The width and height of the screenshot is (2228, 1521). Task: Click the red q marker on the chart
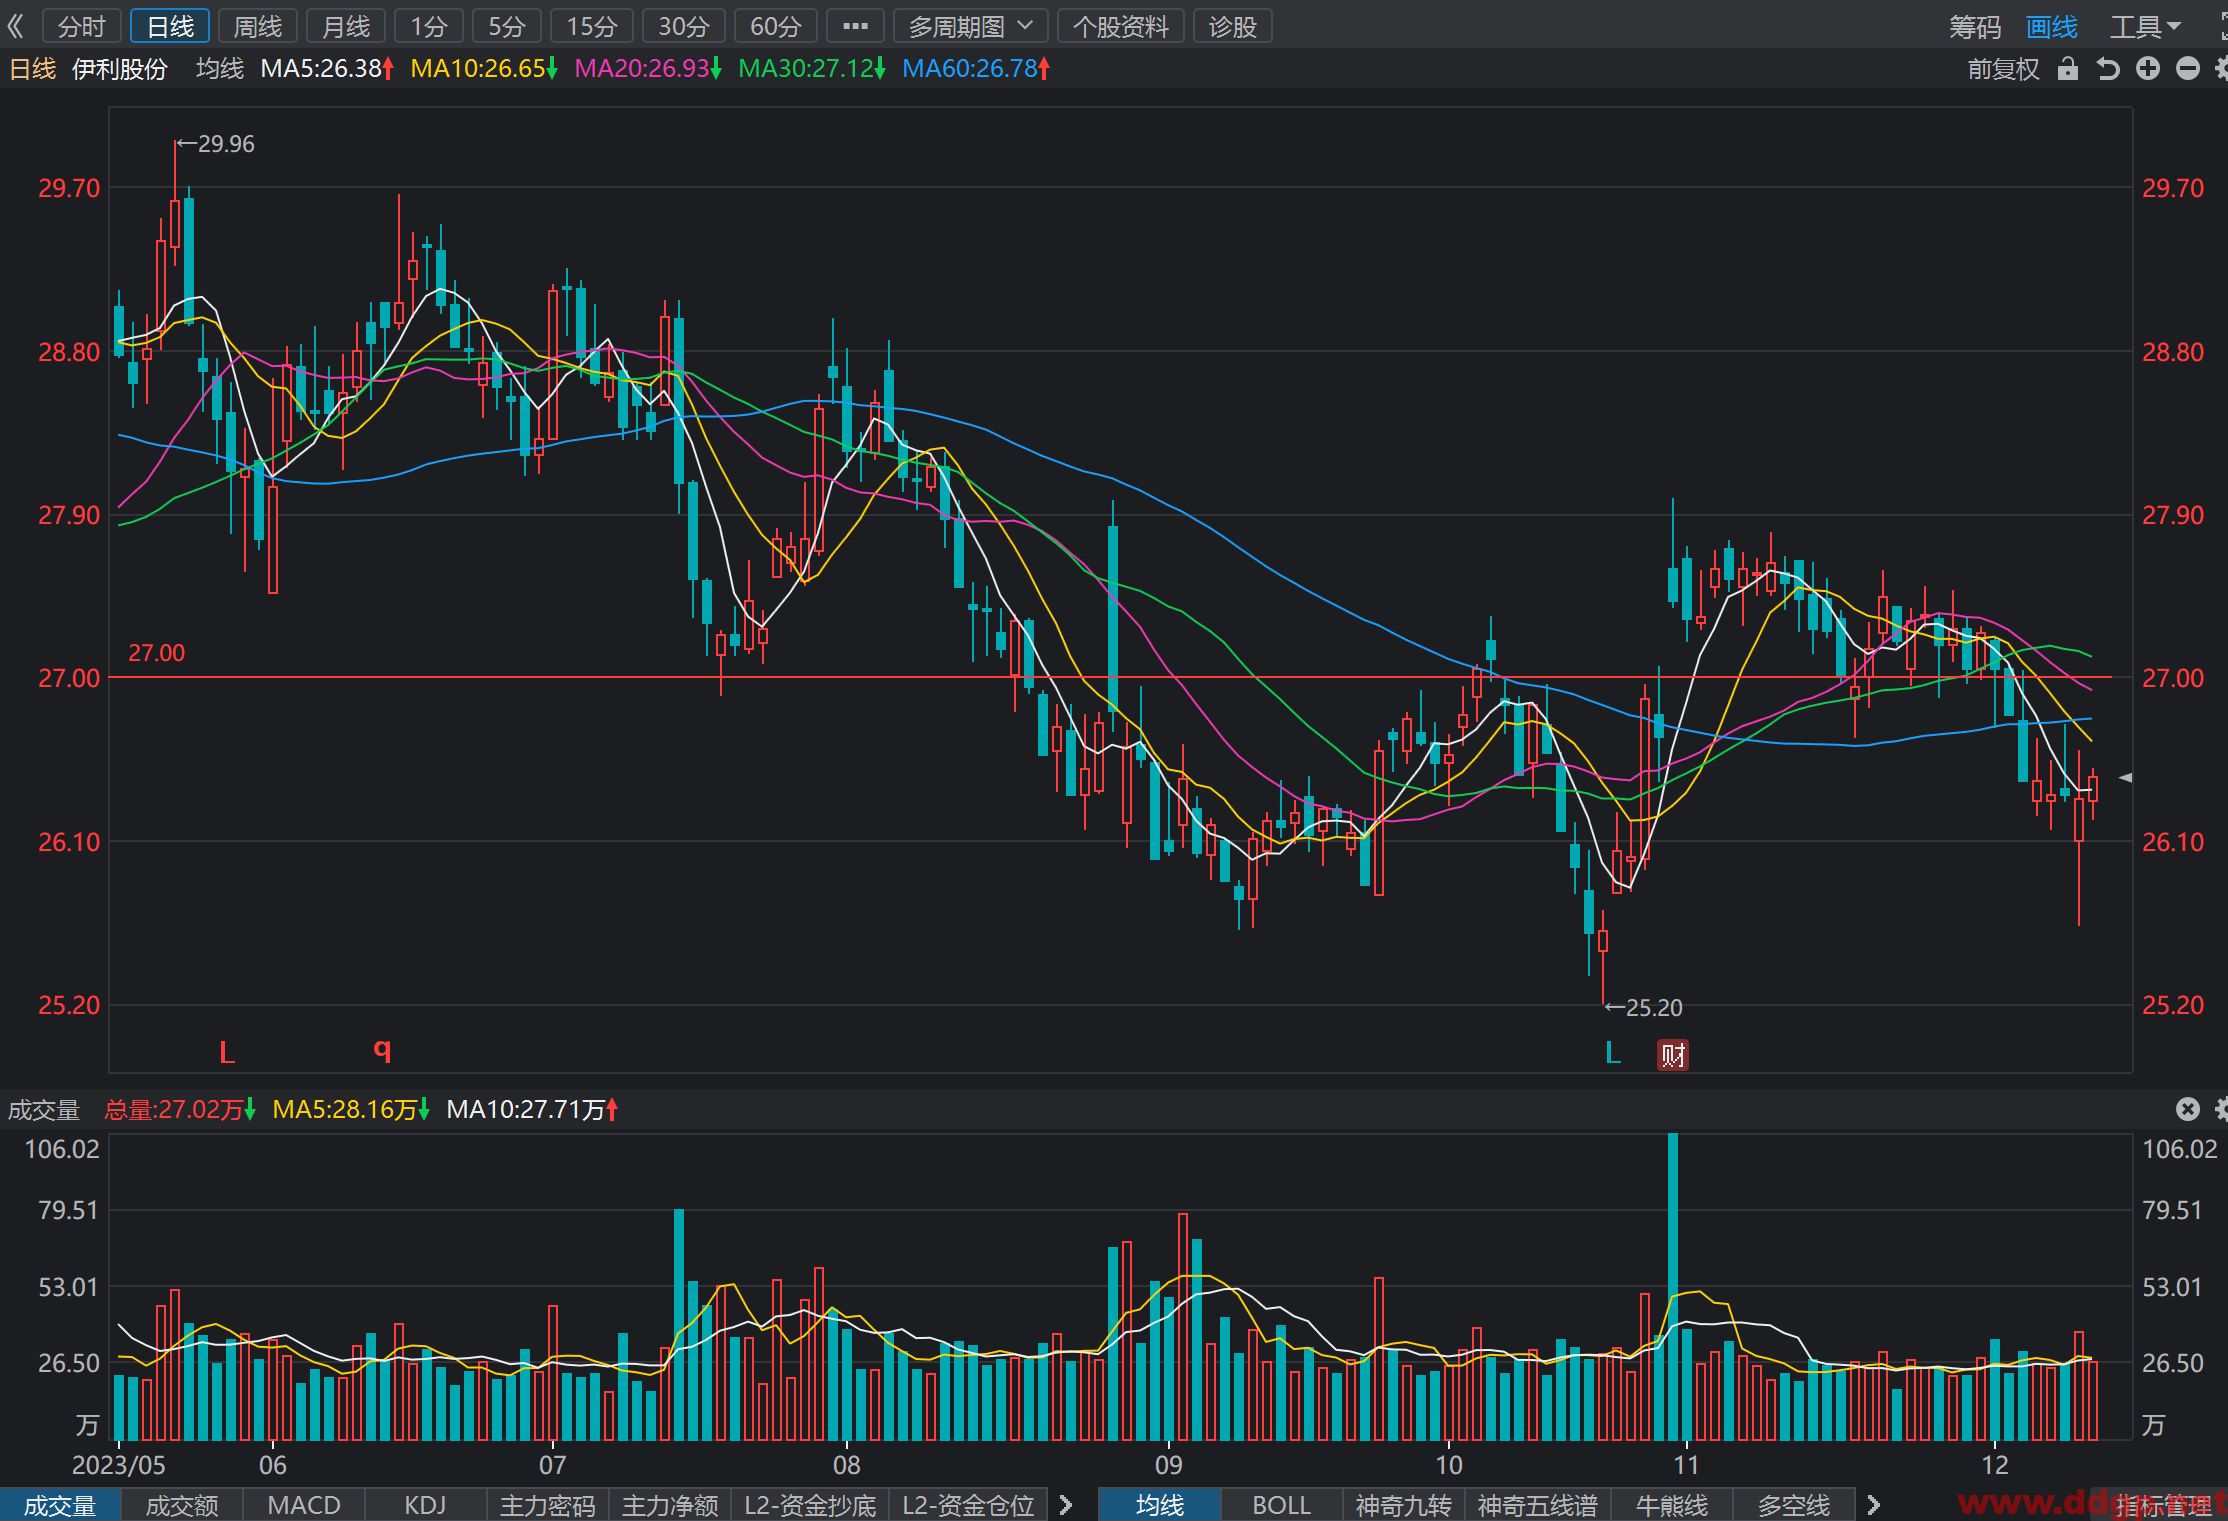382,1050
